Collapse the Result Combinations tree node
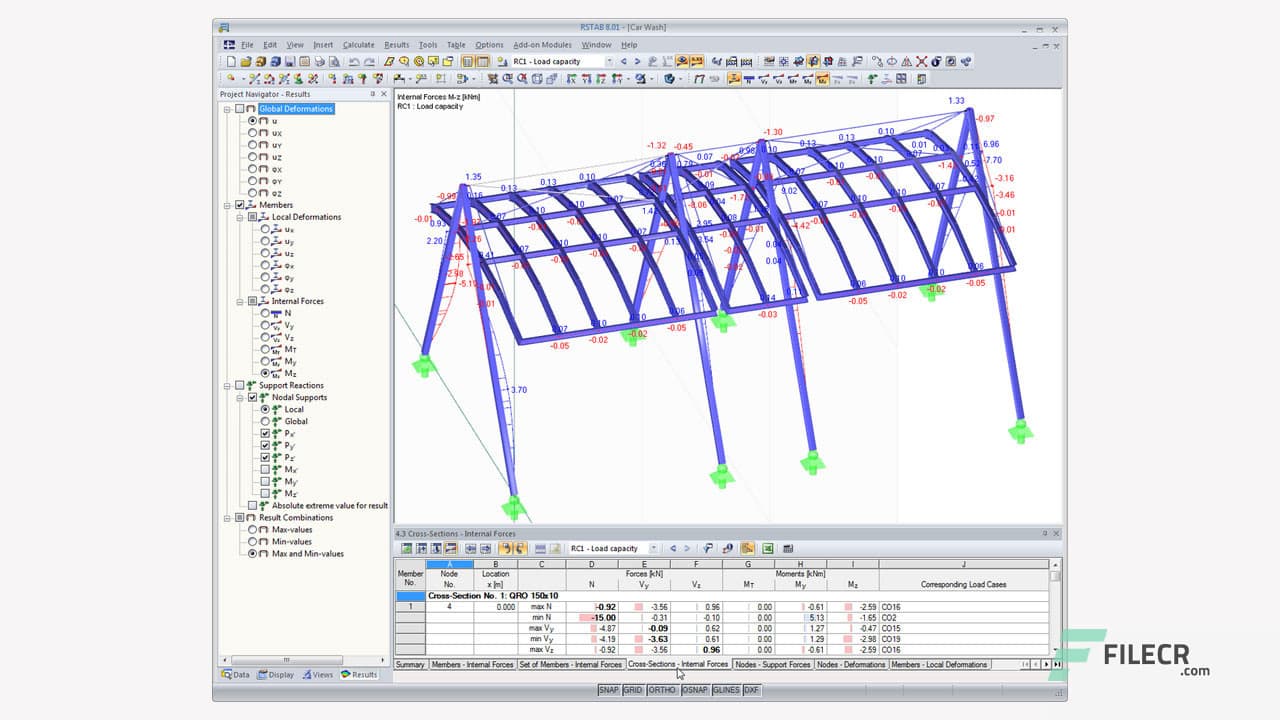This screenshot has width=1280, height=720. click(227, 518)
